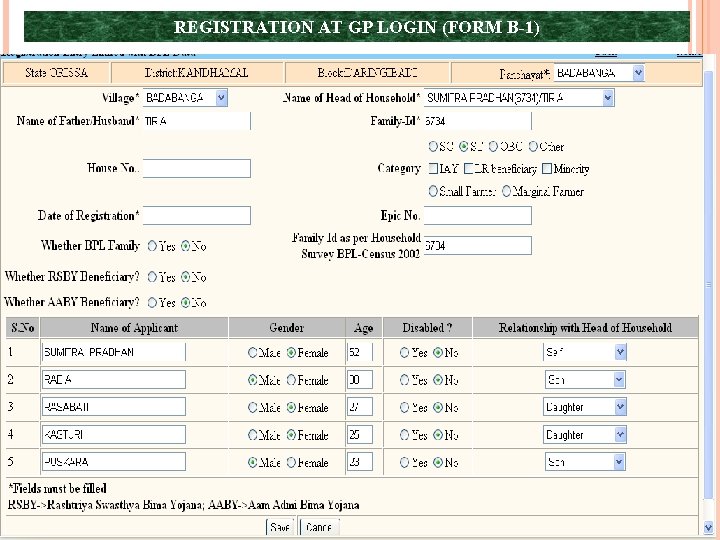Check the Minority checkbox
This screenshot has width=720, height=540.
tap(546, 169)
